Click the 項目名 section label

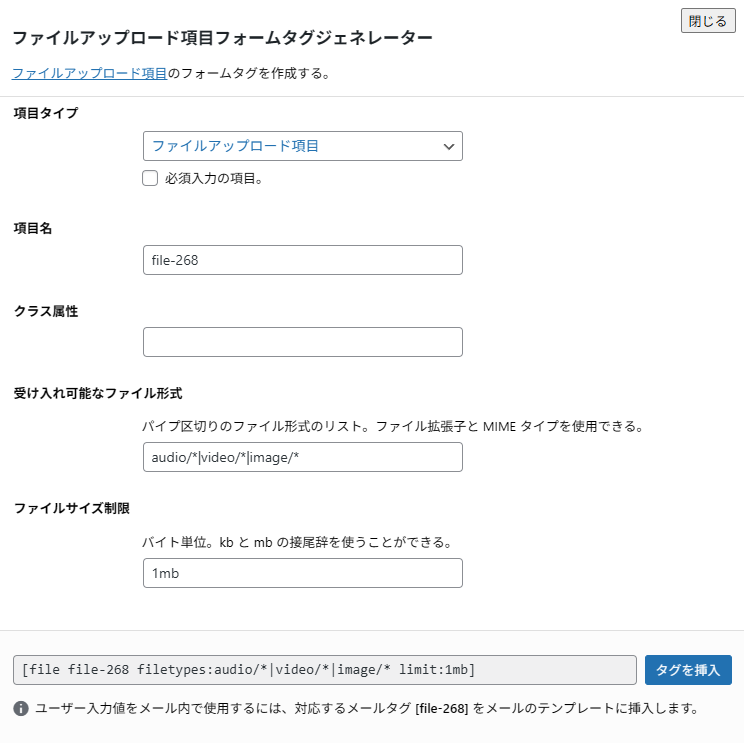tap(33, 228)
